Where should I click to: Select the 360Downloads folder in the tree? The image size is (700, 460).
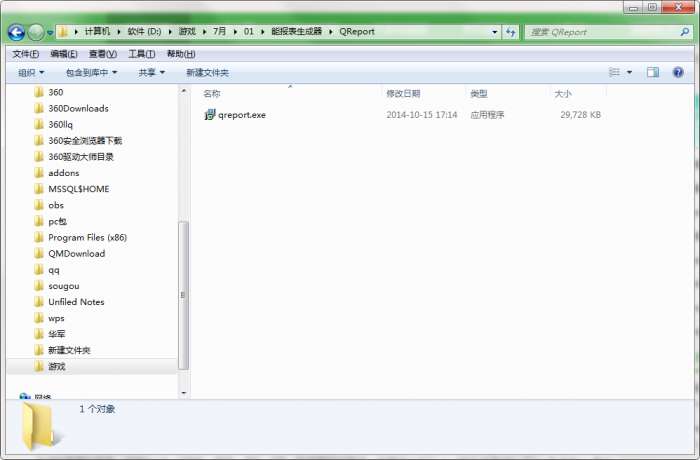[78, 109]
